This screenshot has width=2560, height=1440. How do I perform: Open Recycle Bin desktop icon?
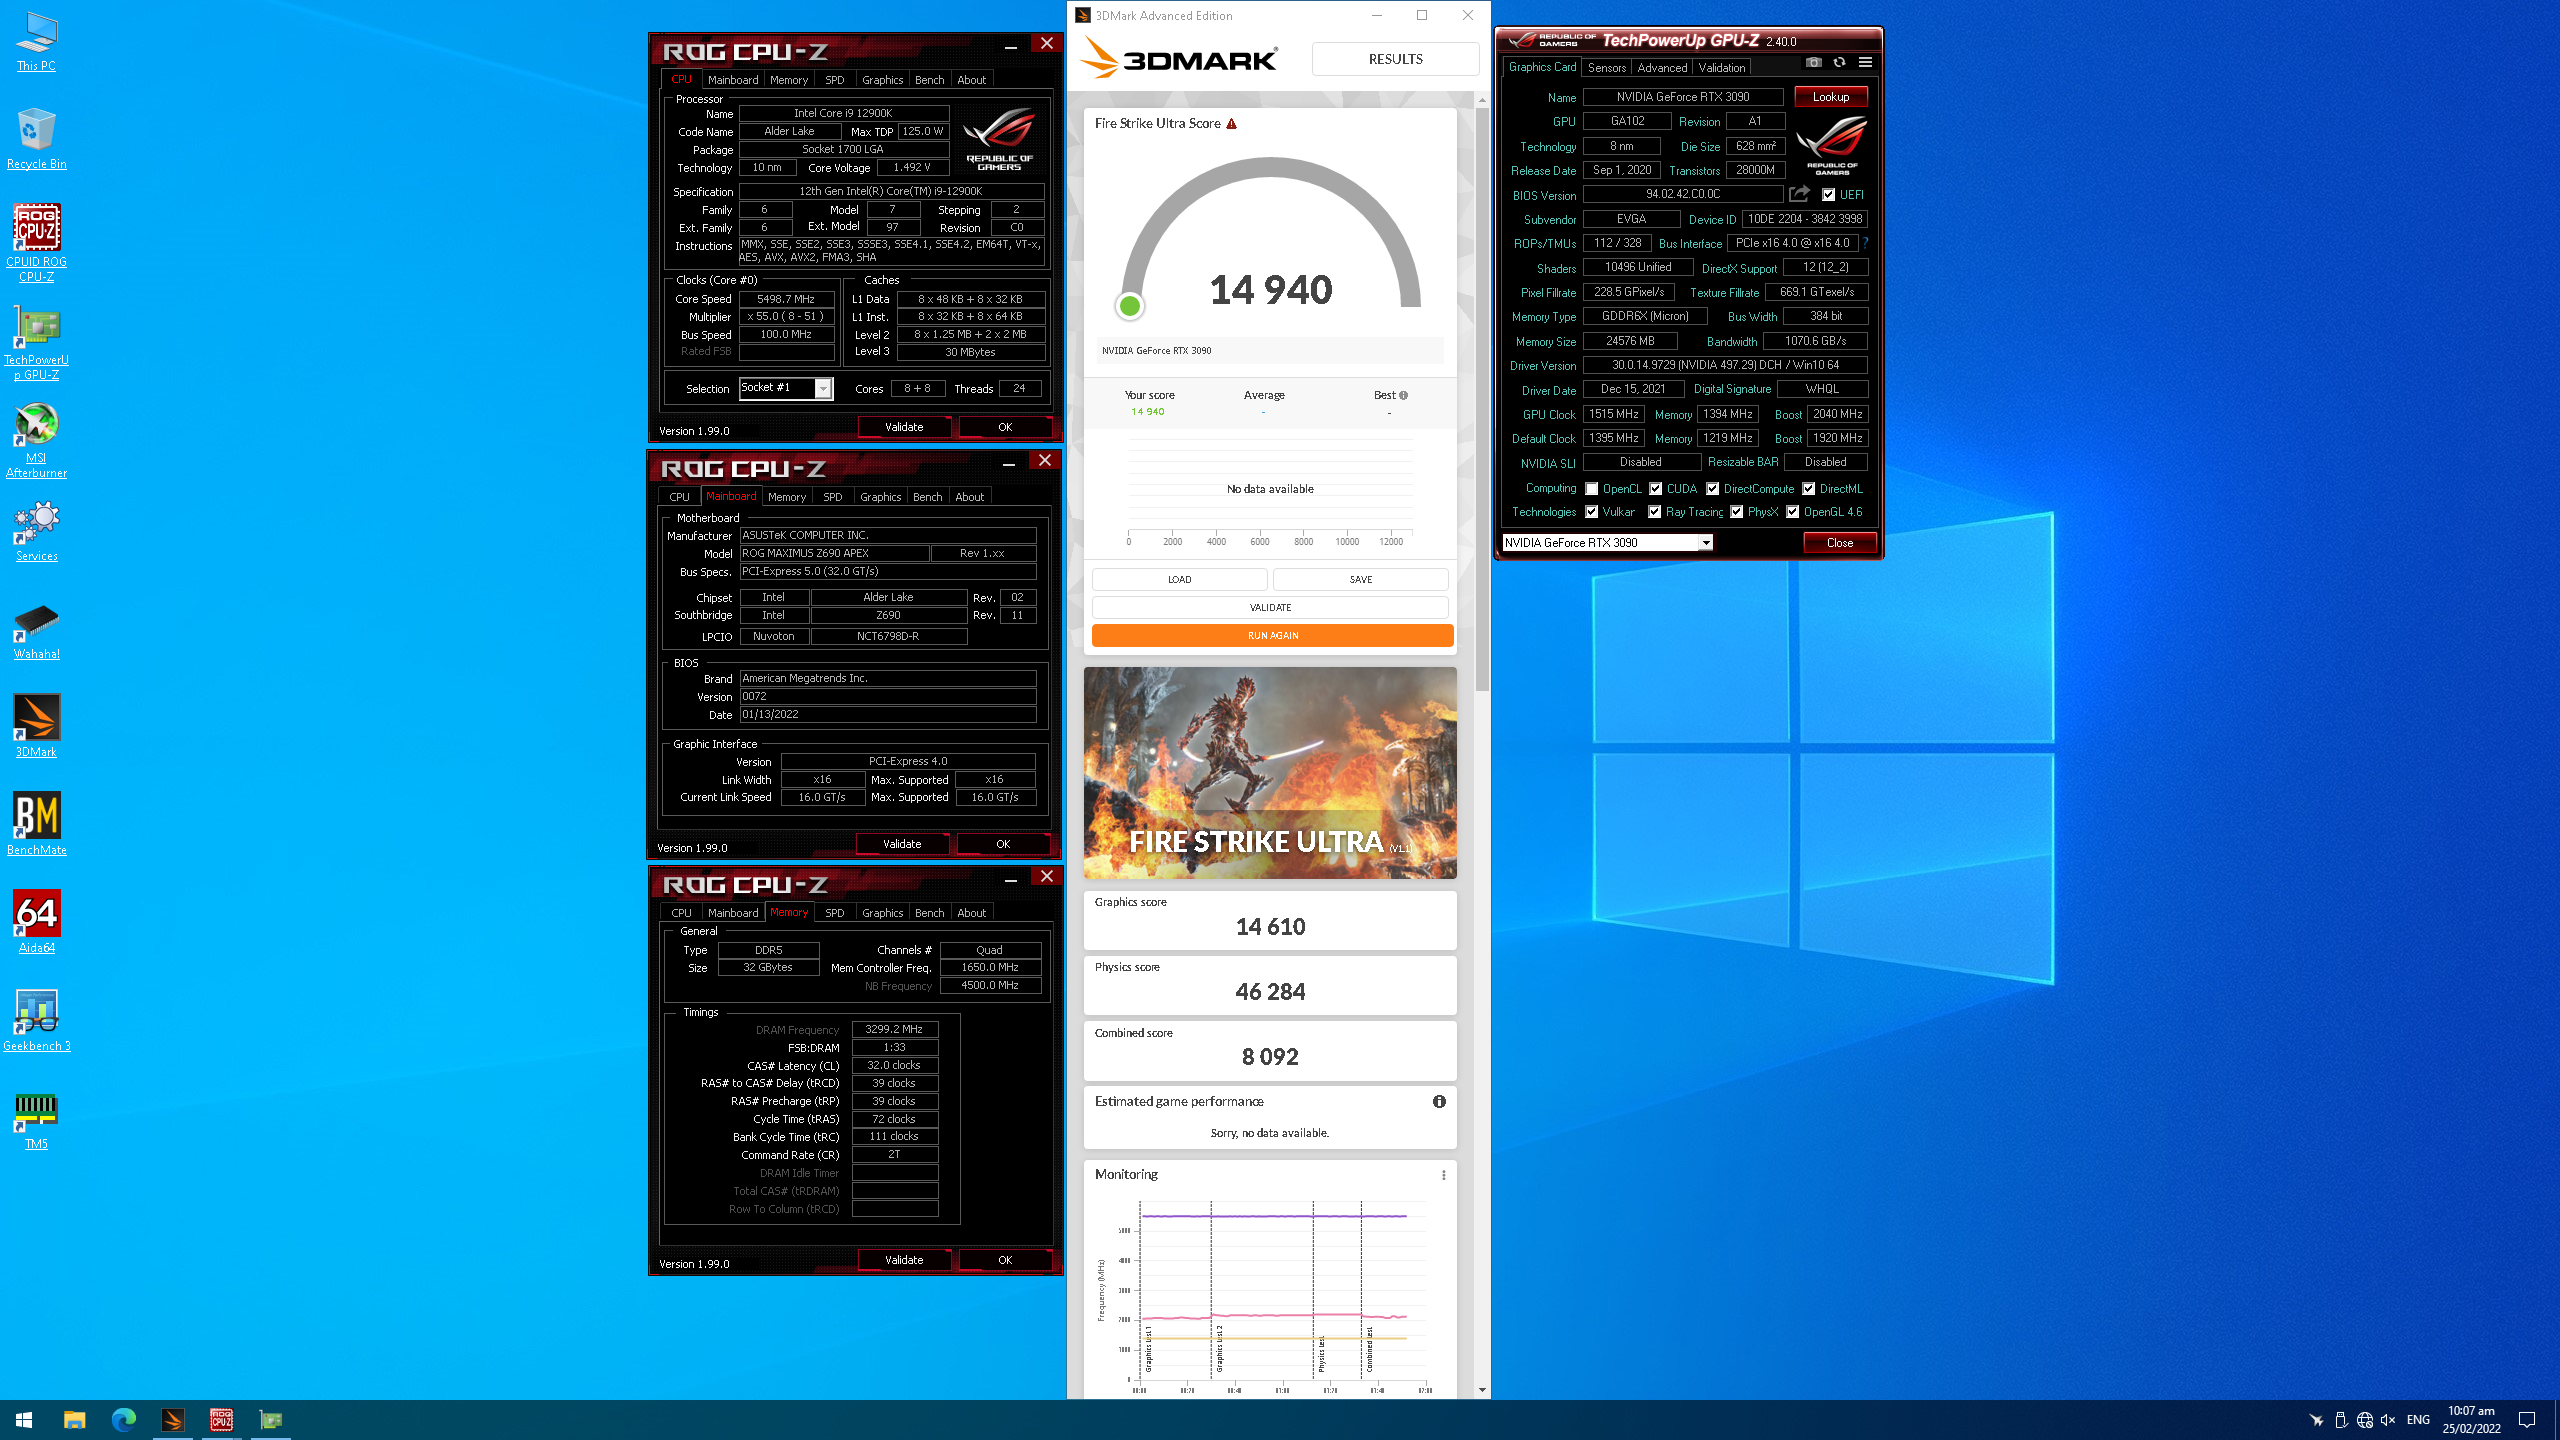point(36,139)
